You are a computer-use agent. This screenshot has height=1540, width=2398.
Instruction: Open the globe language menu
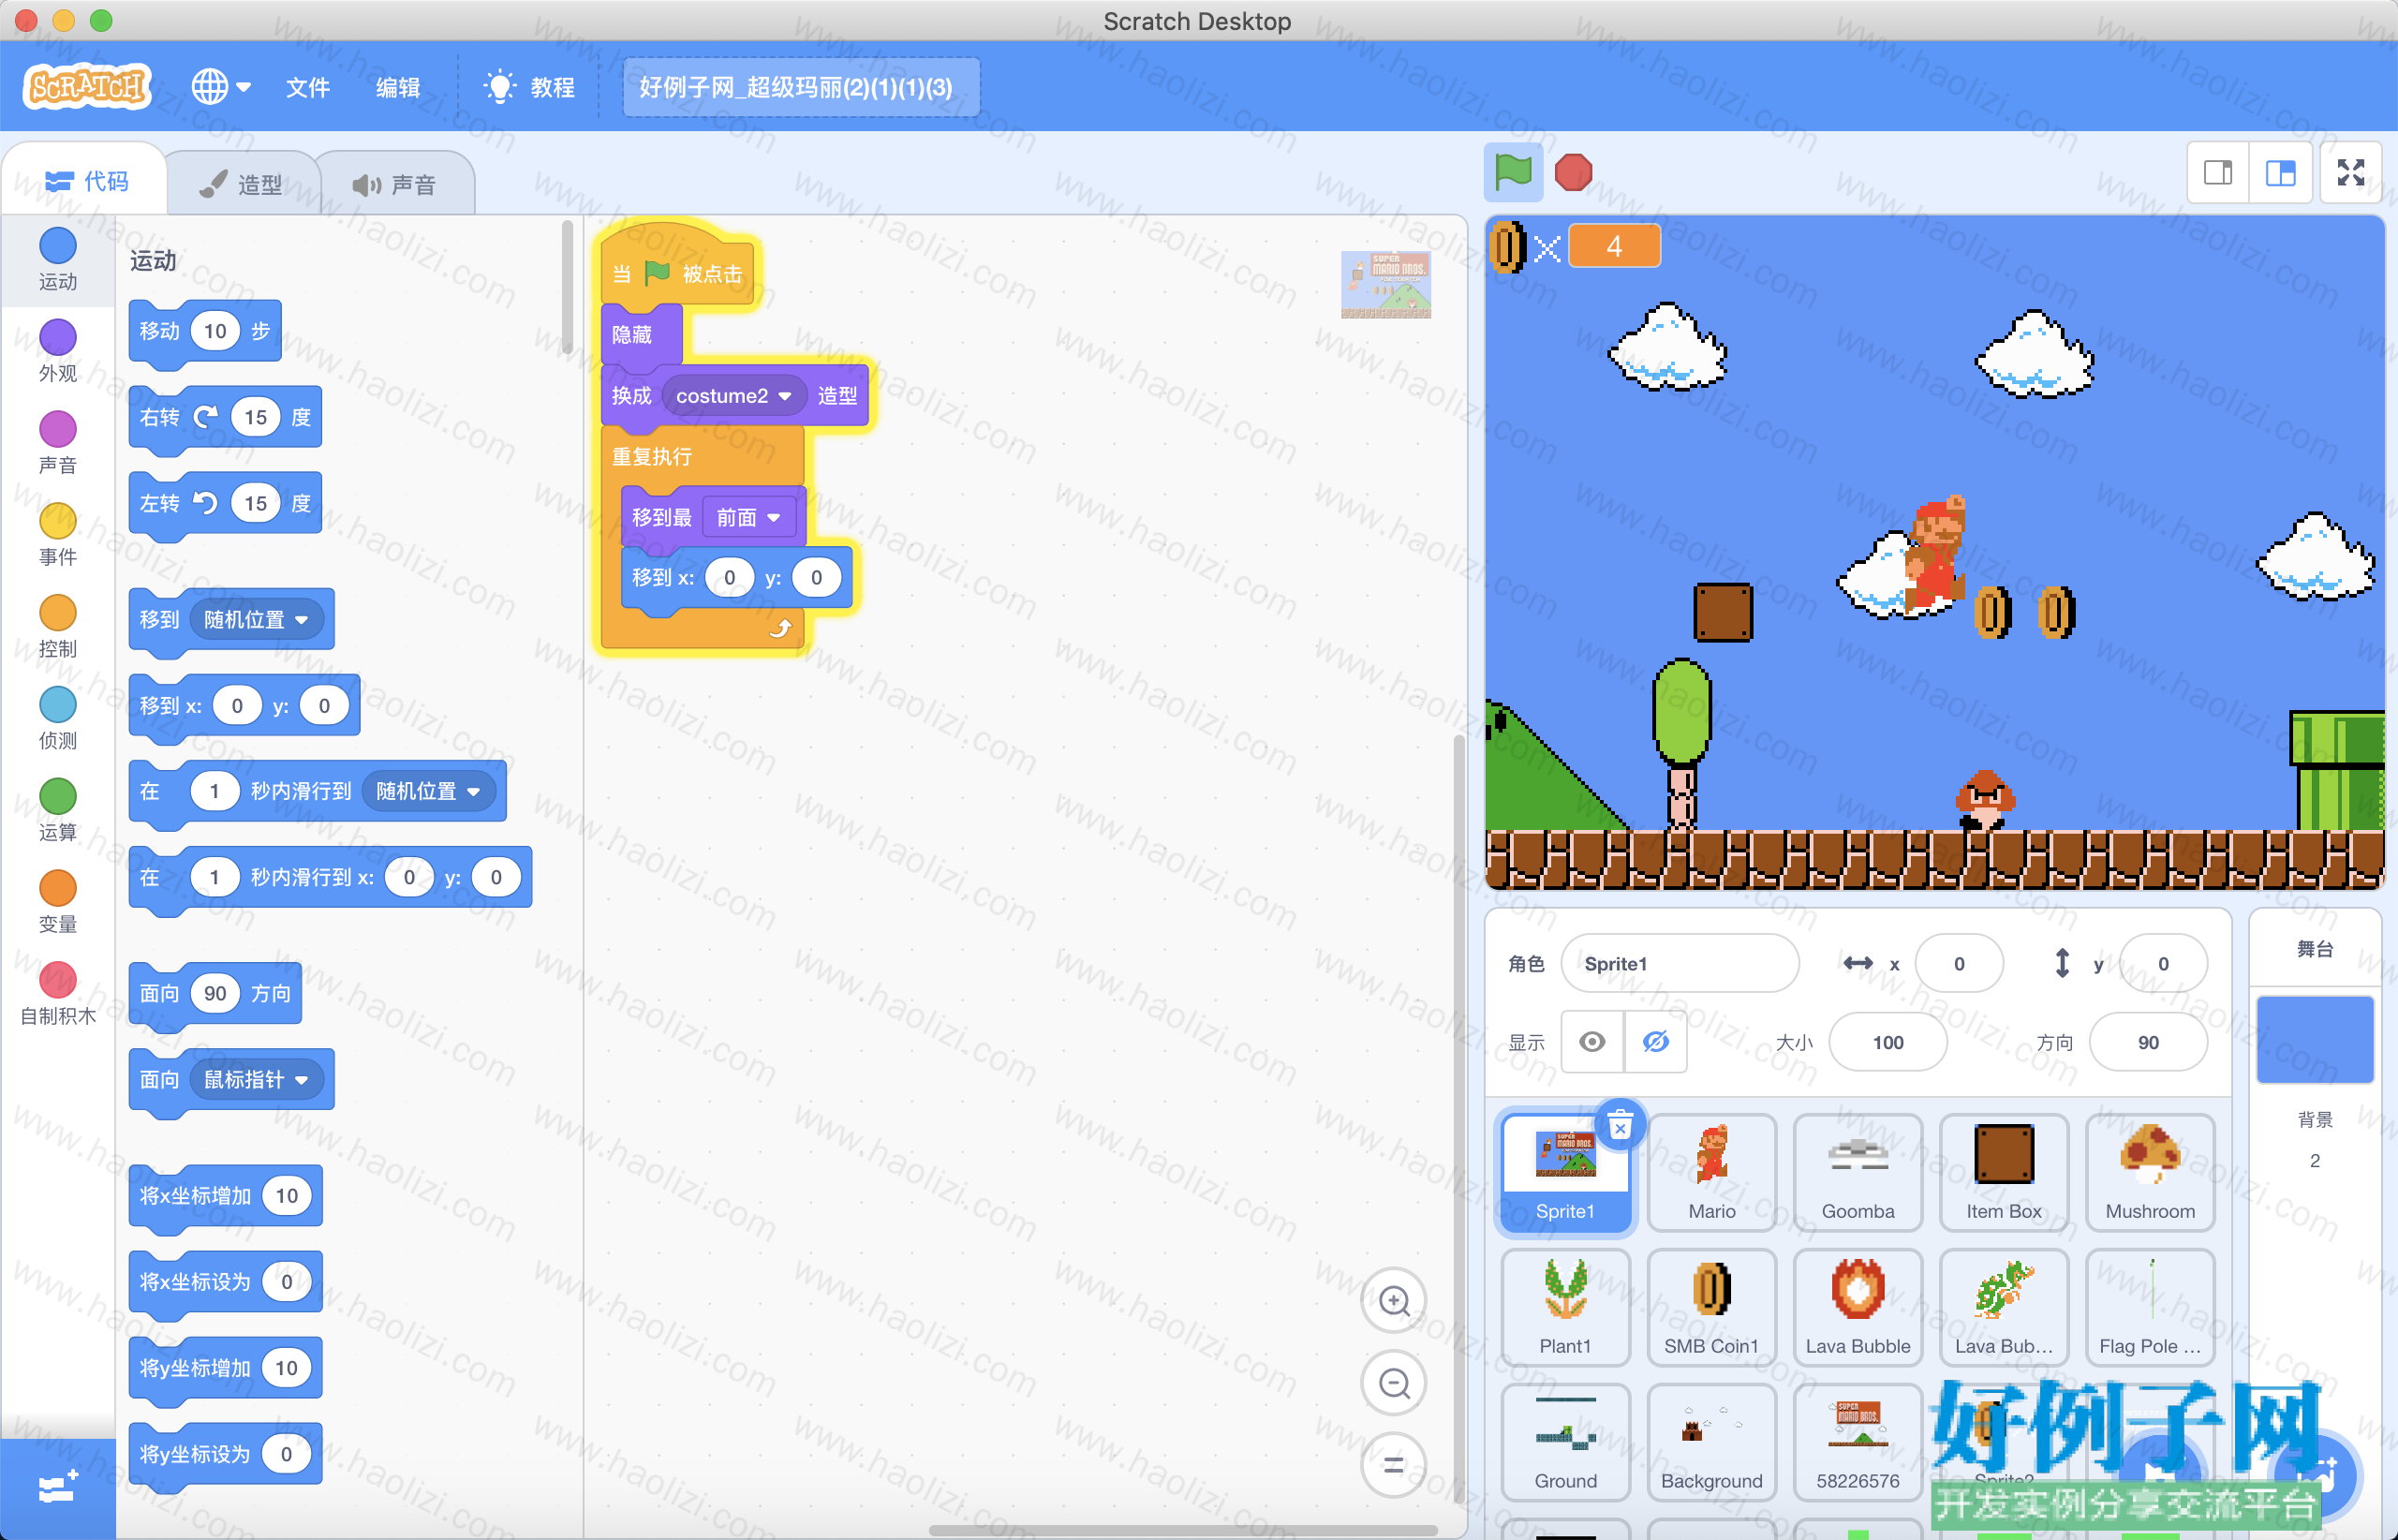(x=221, y=87)
